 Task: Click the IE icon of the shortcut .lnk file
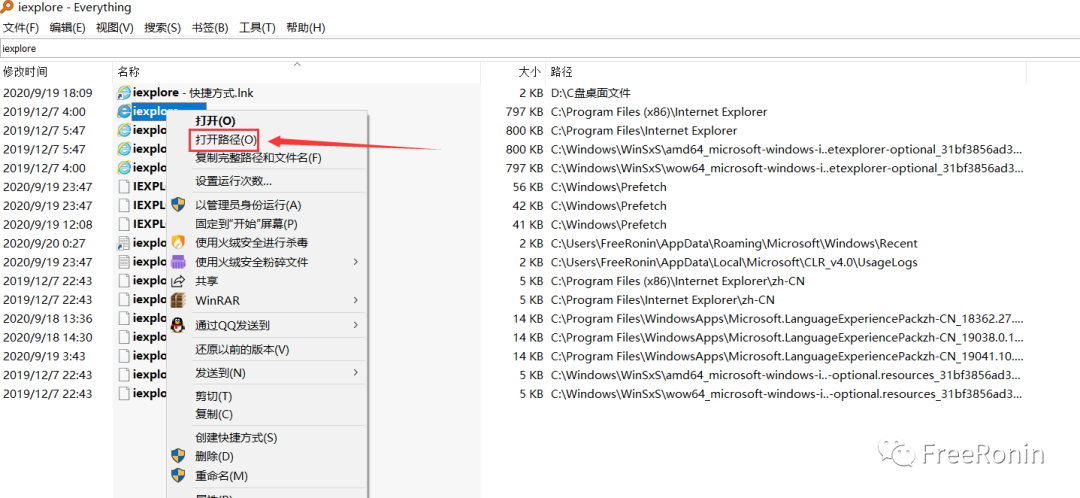(x=124, y=92)
